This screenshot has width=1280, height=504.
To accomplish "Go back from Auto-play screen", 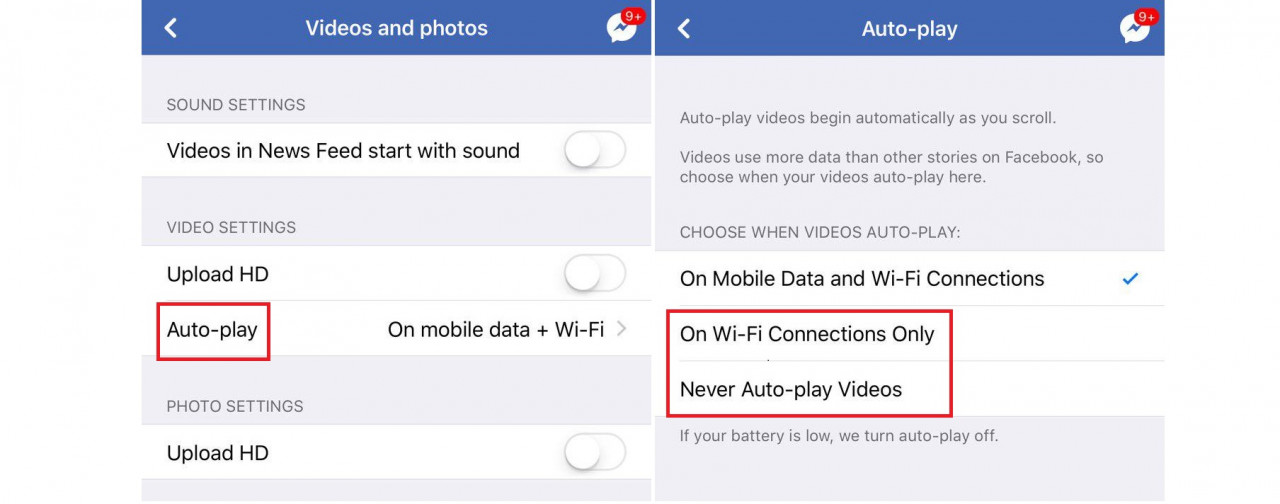I will (684, 28).
